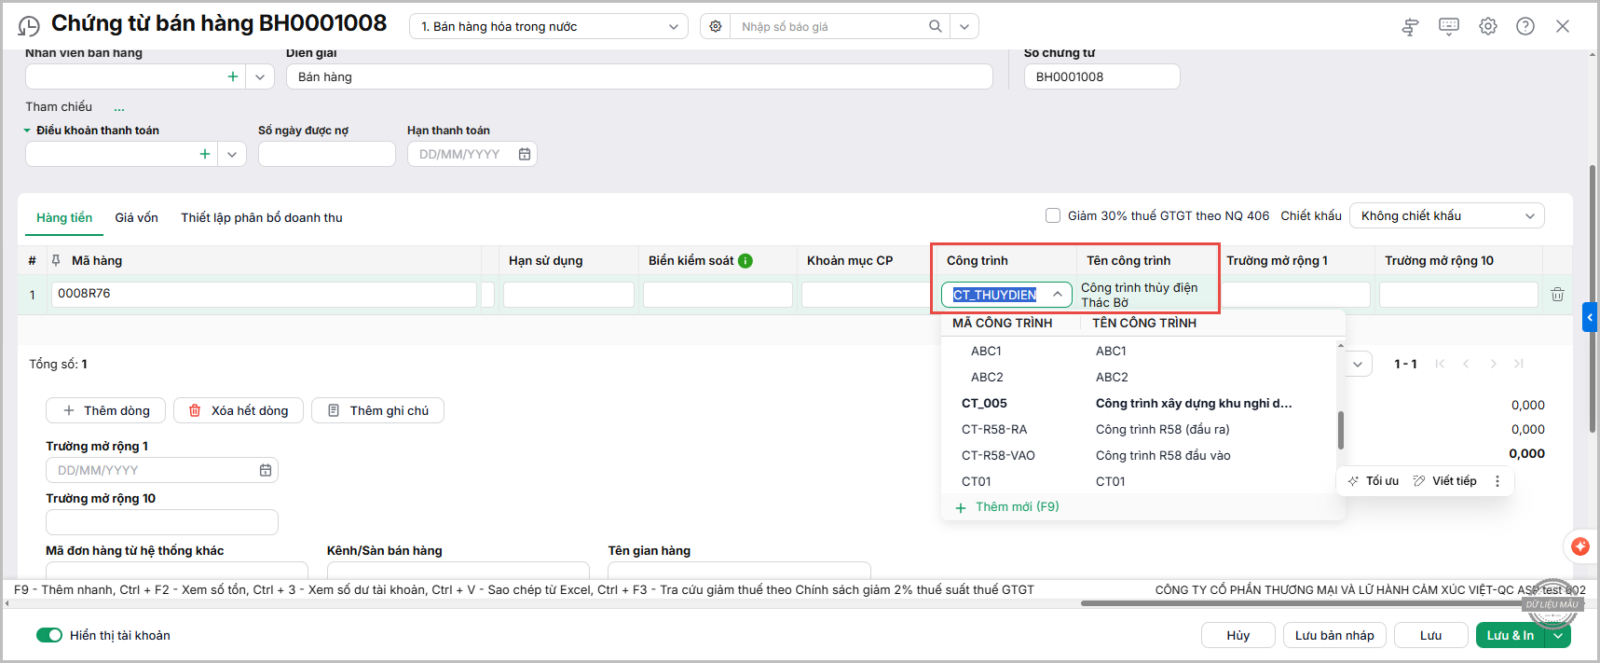The height and width of the screenshot is (663, 1600).
Task: Select project CT-R58-RA from the list
Action: tap(1138, 429)
